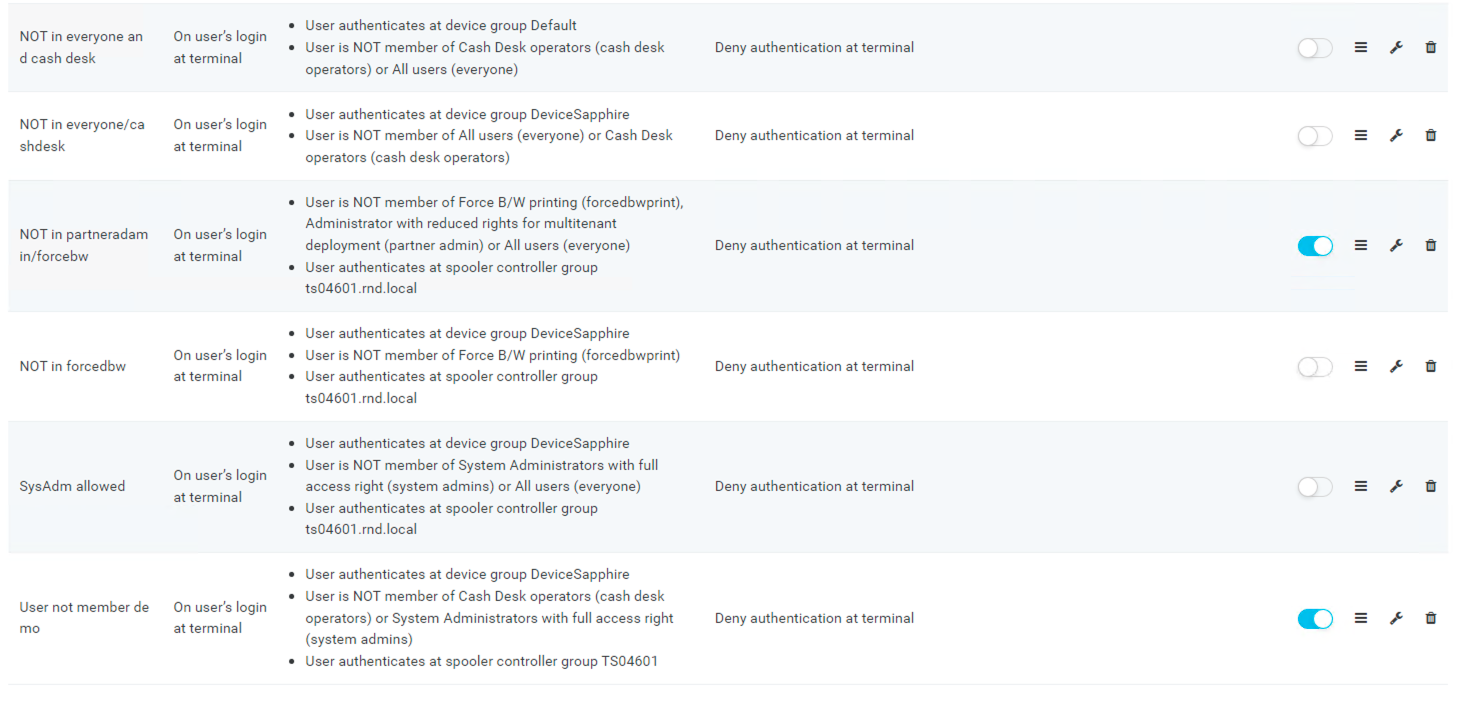Edit the 'NOT in everyone/cashdesk' rule via wrench
Image resolution: width=1457 pixels, height=712 pixels.
(1396, 136)
